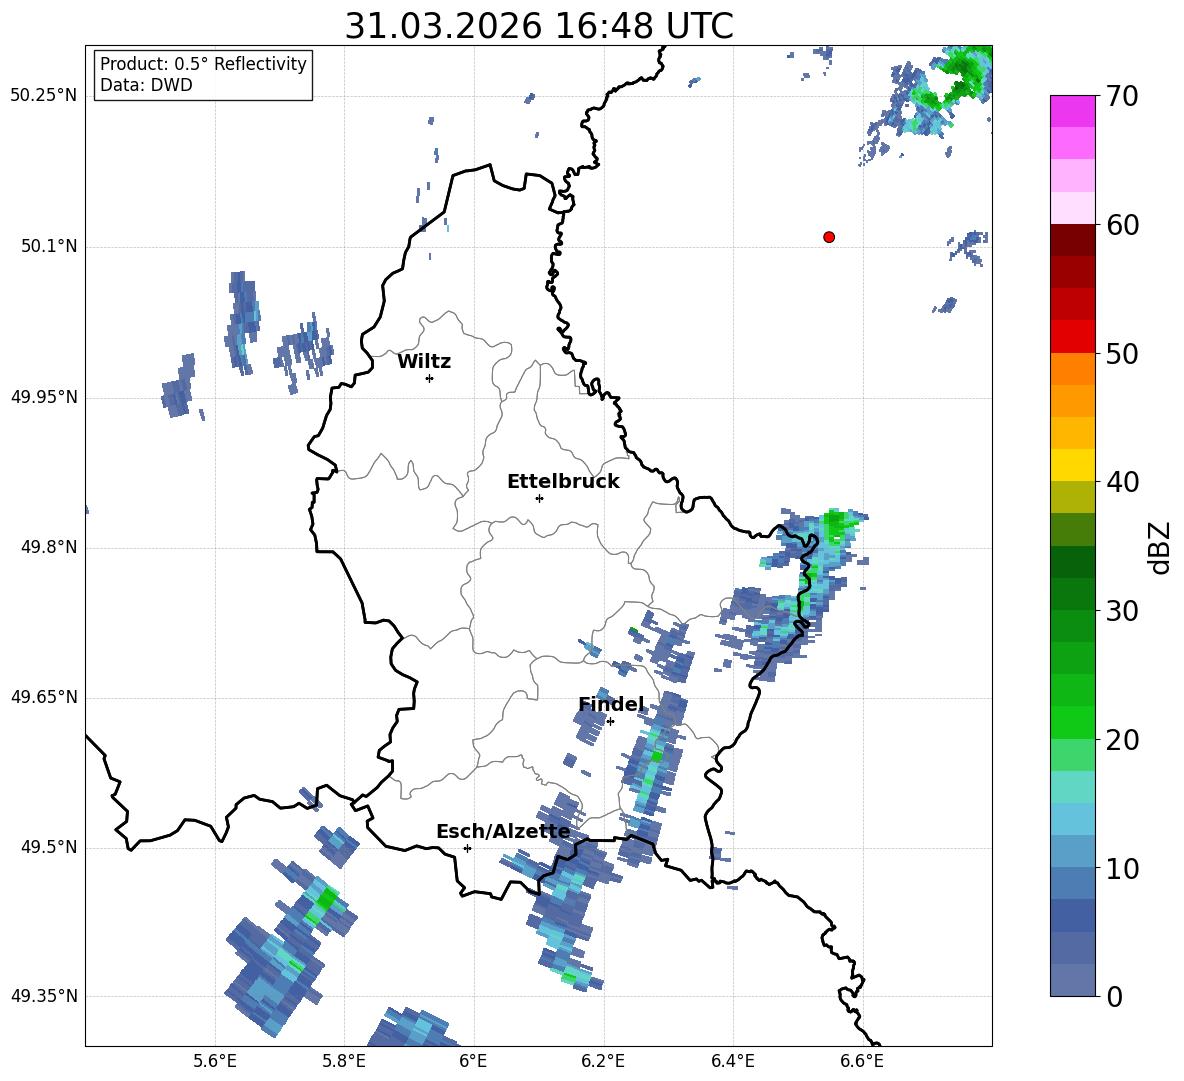Click the 49.35°N latitude label
1184x1081 pixels.
click(x=44, y=996)
